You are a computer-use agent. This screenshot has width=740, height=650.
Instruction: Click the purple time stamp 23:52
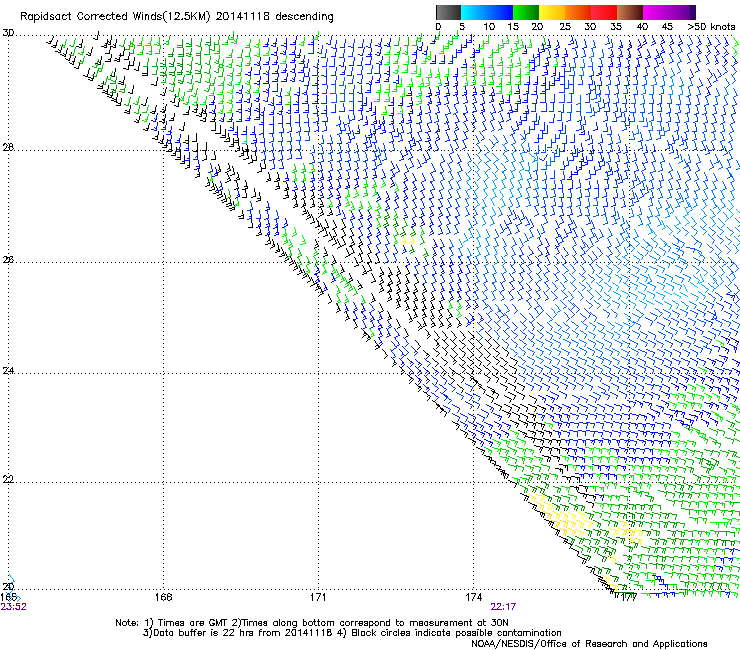pos(13,607)
